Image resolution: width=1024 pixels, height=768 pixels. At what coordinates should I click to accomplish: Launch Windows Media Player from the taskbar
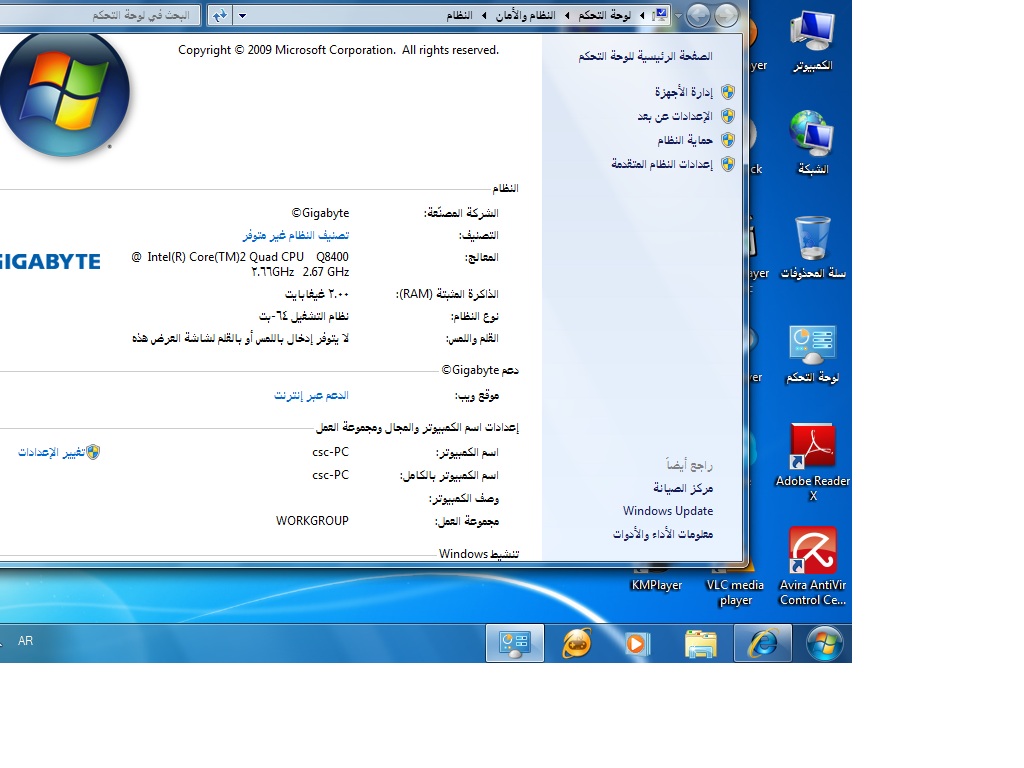637,644
